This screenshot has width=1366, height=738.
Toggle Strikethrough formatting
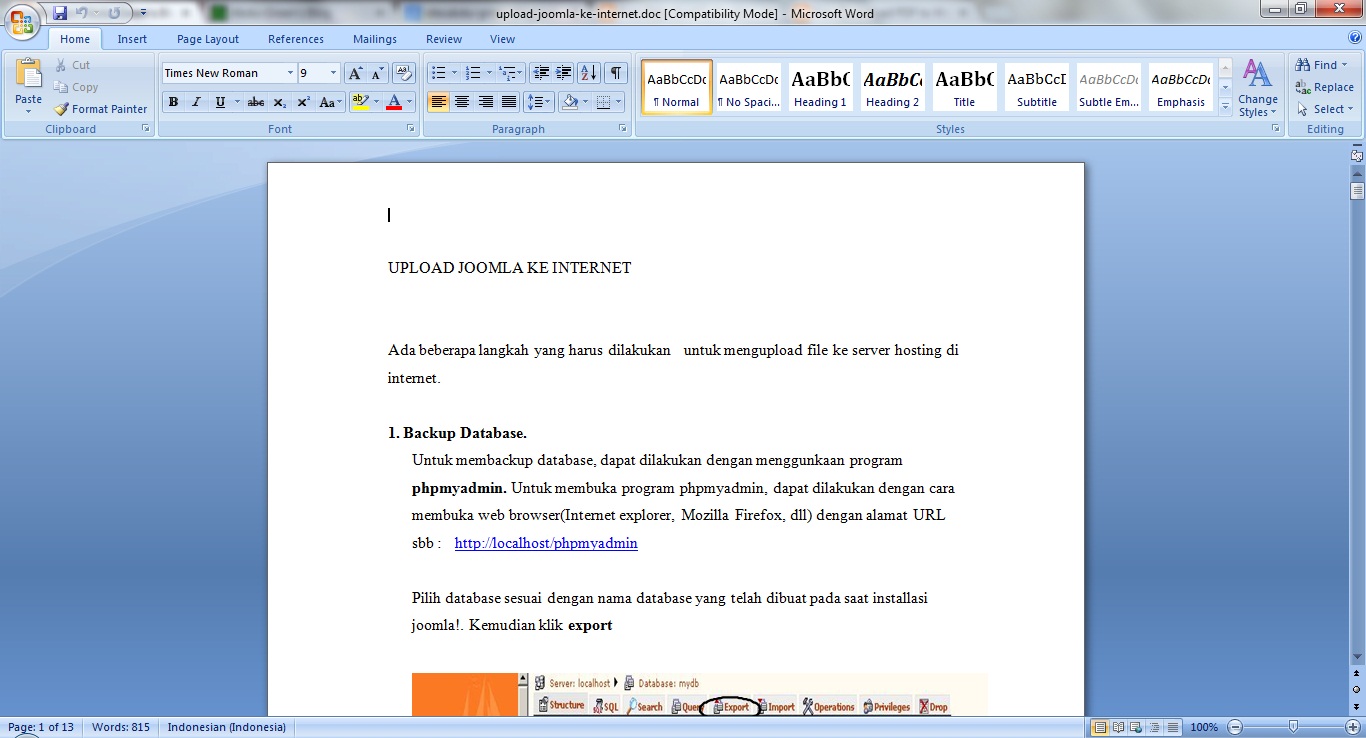pos(256,102)
